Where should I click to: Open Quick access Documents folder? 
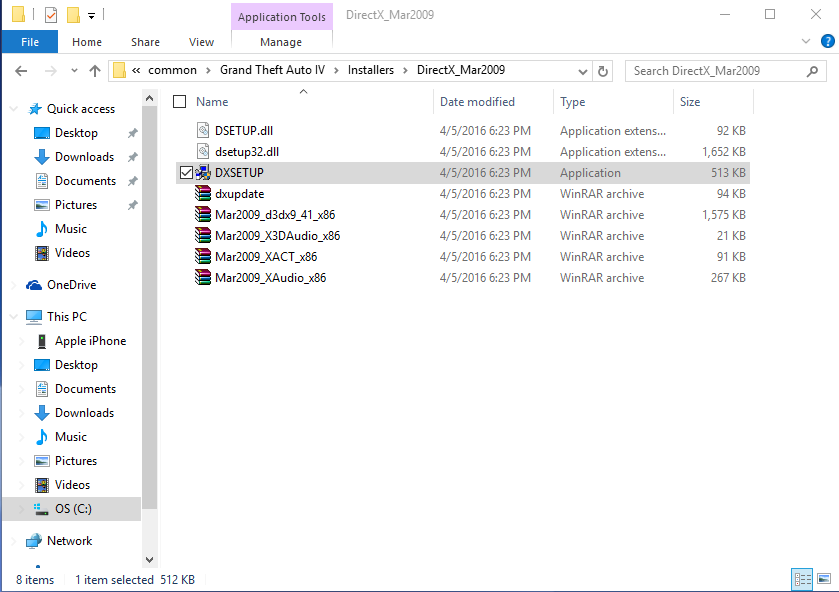pyautogui.click(x=85, y=181)
